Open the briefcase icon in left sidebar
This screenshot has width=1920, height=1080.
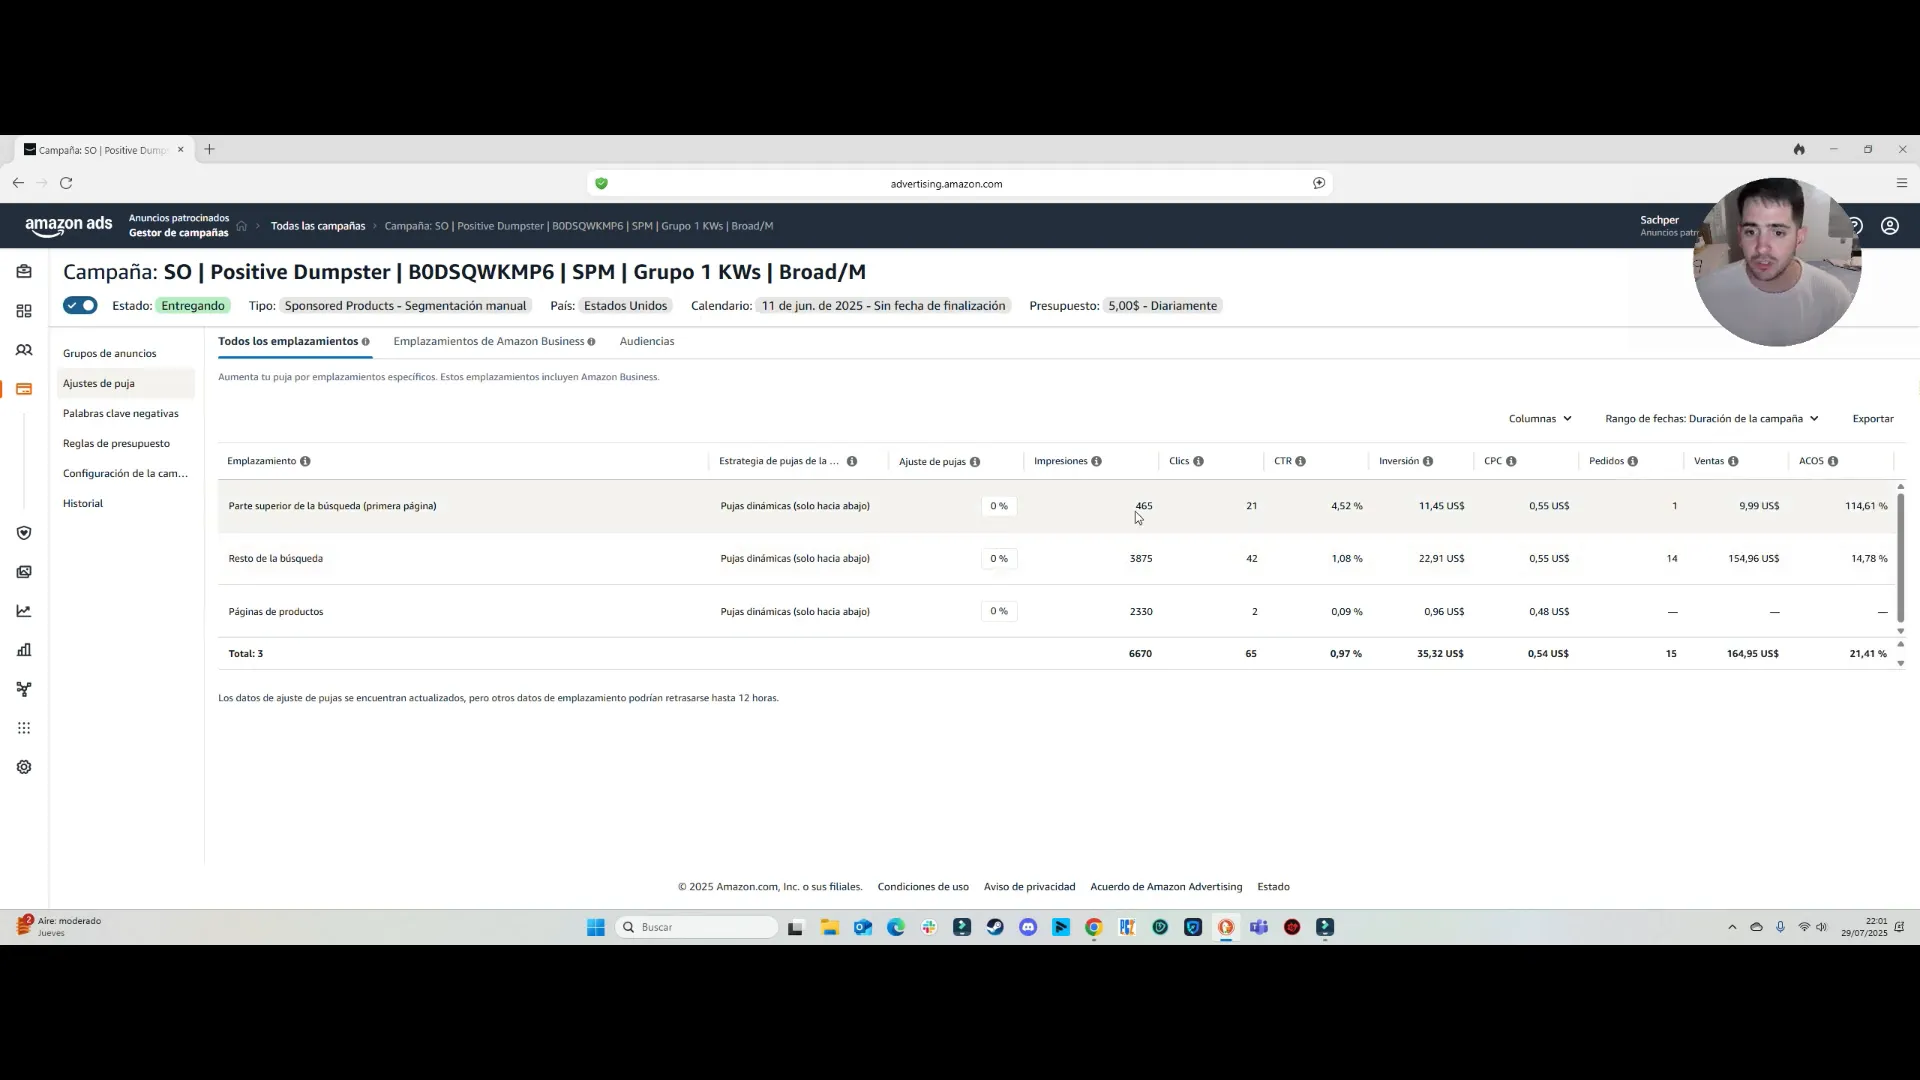(x=24, y=271)
